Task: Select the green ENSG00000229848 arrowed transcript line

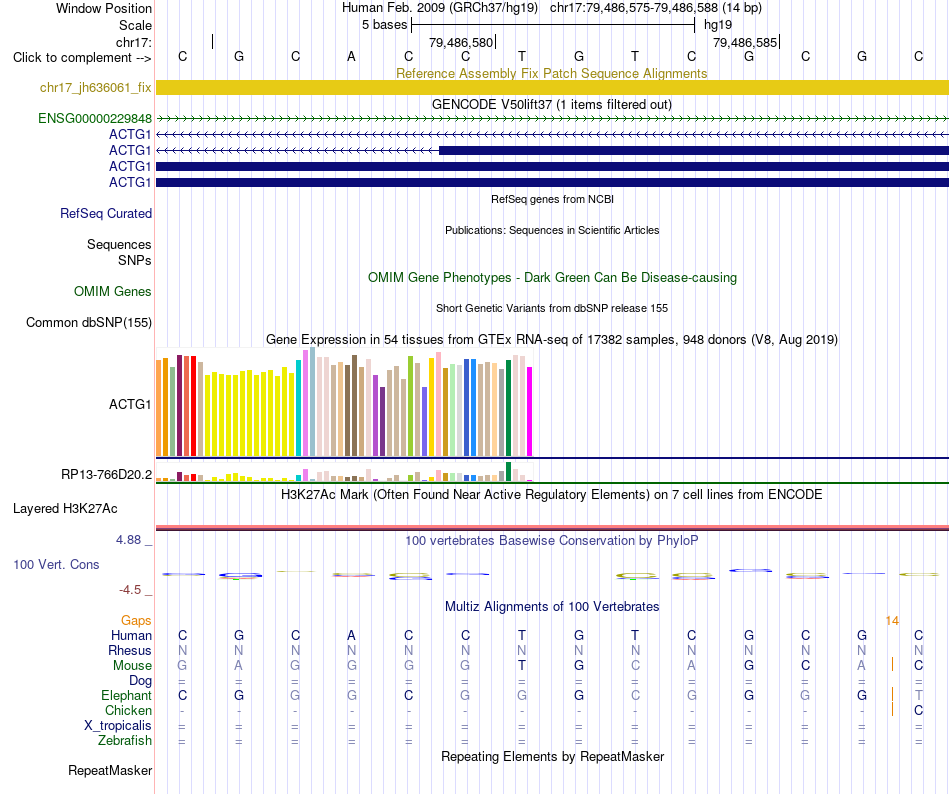Action: click(x=552, y=119)
